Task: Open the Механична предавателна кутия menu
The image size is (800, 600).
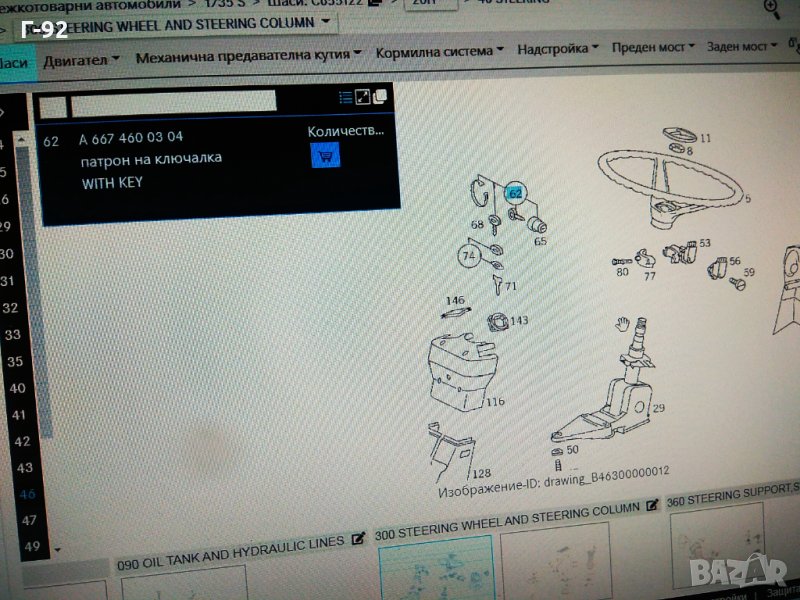Action: pos(250,54)
